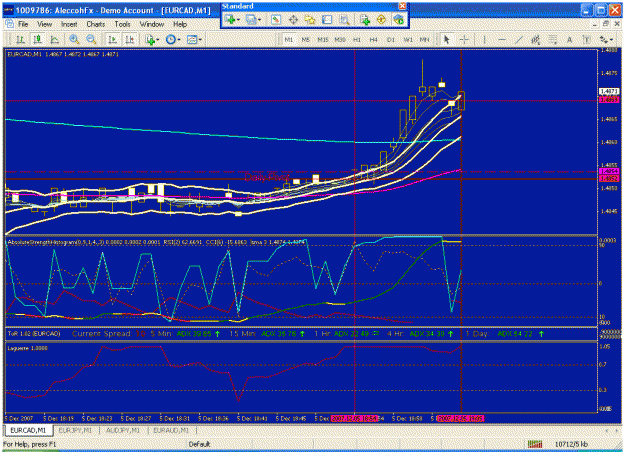Switch to the AUDJPY,M1 chart tab
This screenshot has width=625, height=452.
[x=123, y=430]
